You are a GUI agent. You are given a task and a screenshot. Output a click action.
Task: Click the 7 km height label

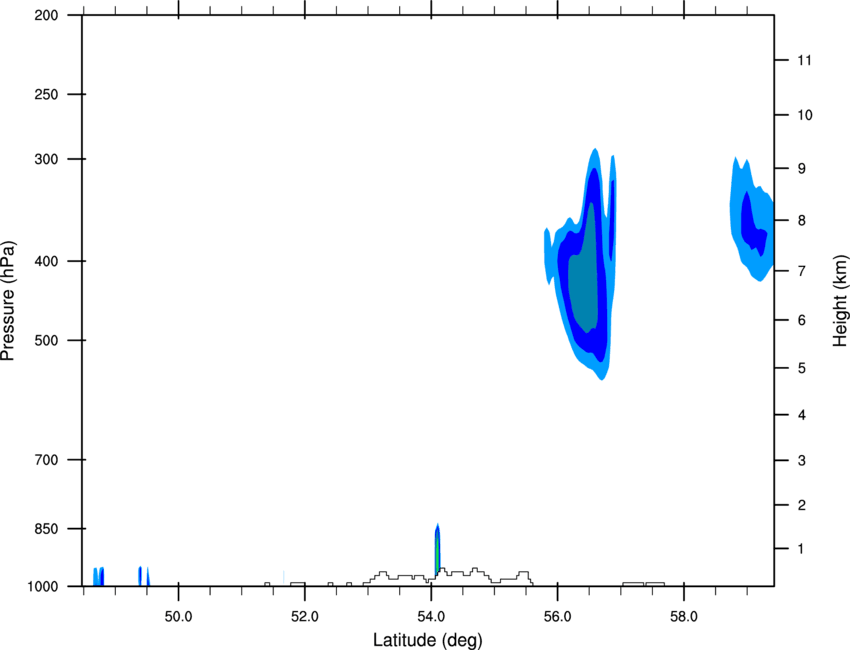click(802, 271)
